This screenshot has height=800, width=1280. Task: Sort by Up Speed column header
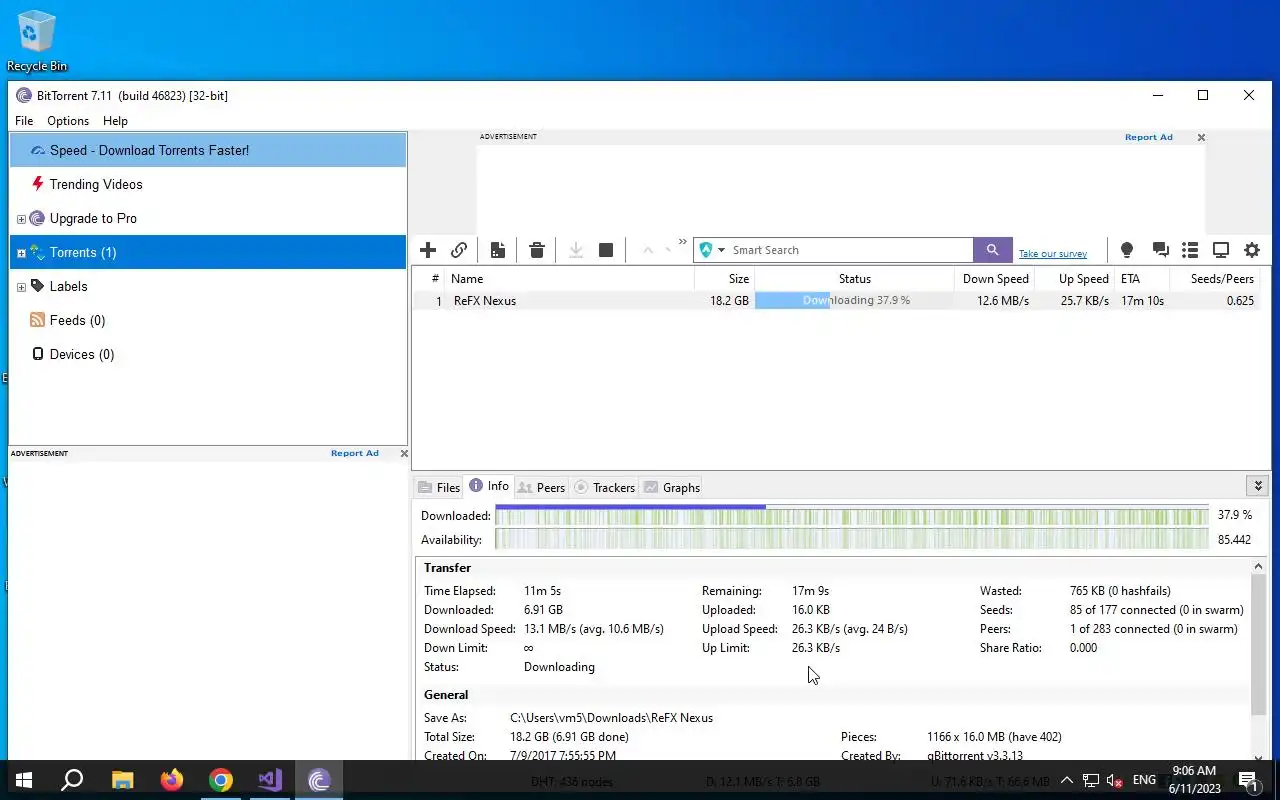tap(1074, 279)
